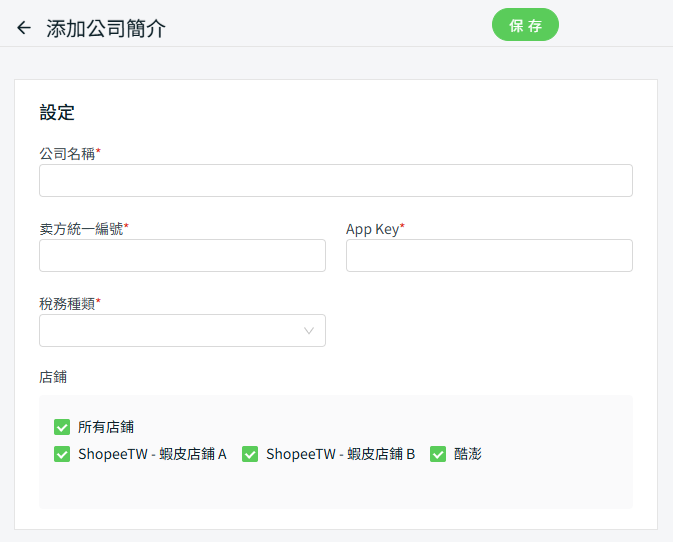Click the 酷澎 label text
Viewport: 673px width, 542px height.
pos(468,454)
